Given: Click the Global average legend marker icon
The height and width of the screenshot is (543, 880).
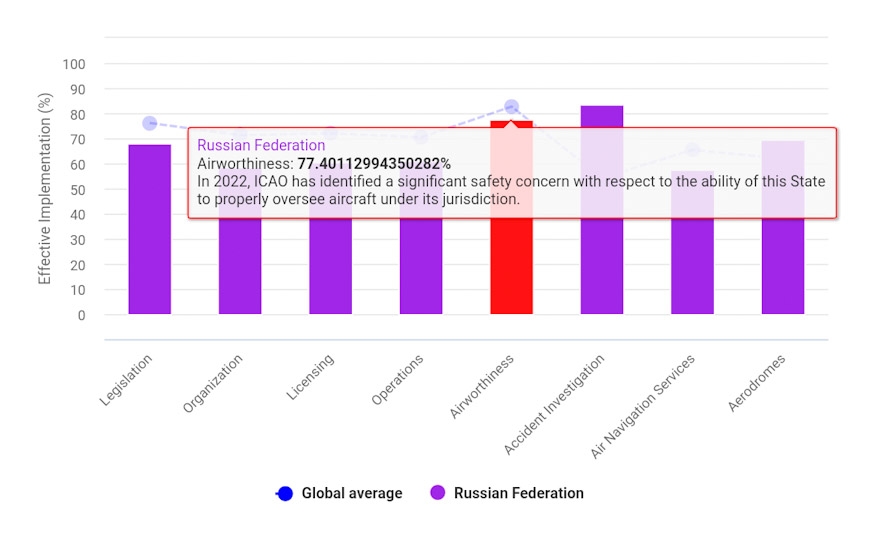Looking at the screenshot, I should click(x=285, y=493).
